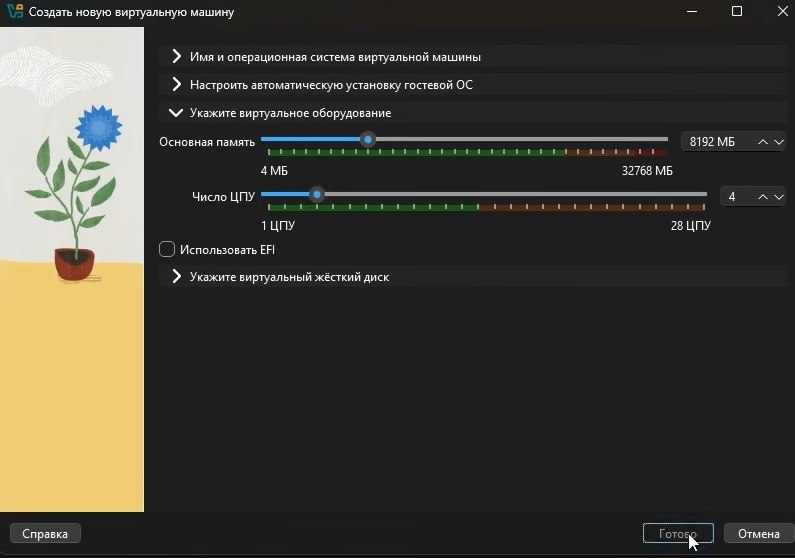
Task: Expand the virtual hard disk section
Action: click(x=473, y=277)
